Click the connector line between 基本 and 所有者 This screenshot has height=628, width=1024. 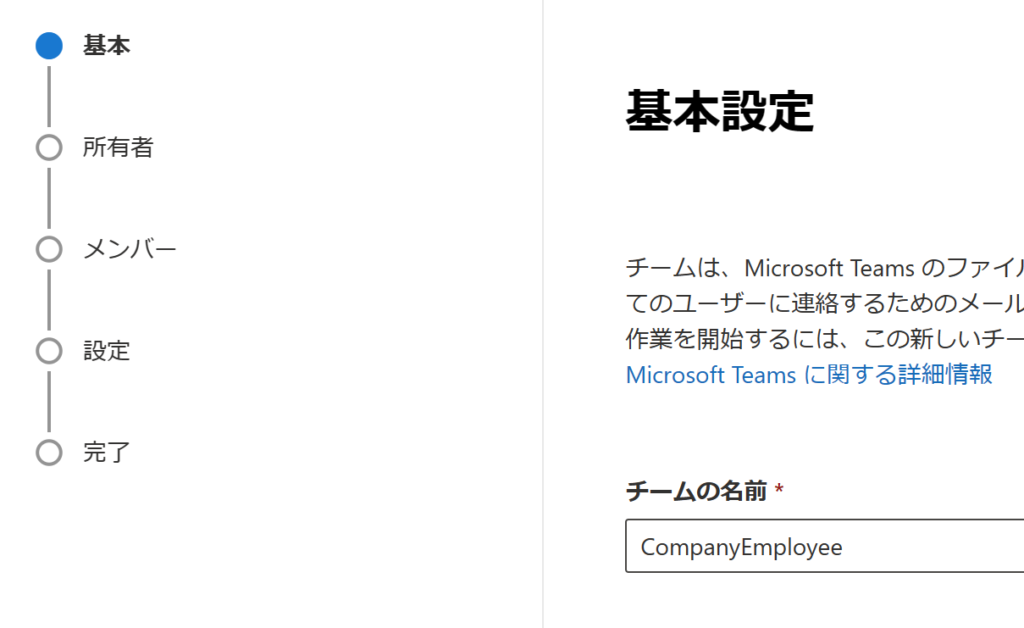click(x=49, y=97)
